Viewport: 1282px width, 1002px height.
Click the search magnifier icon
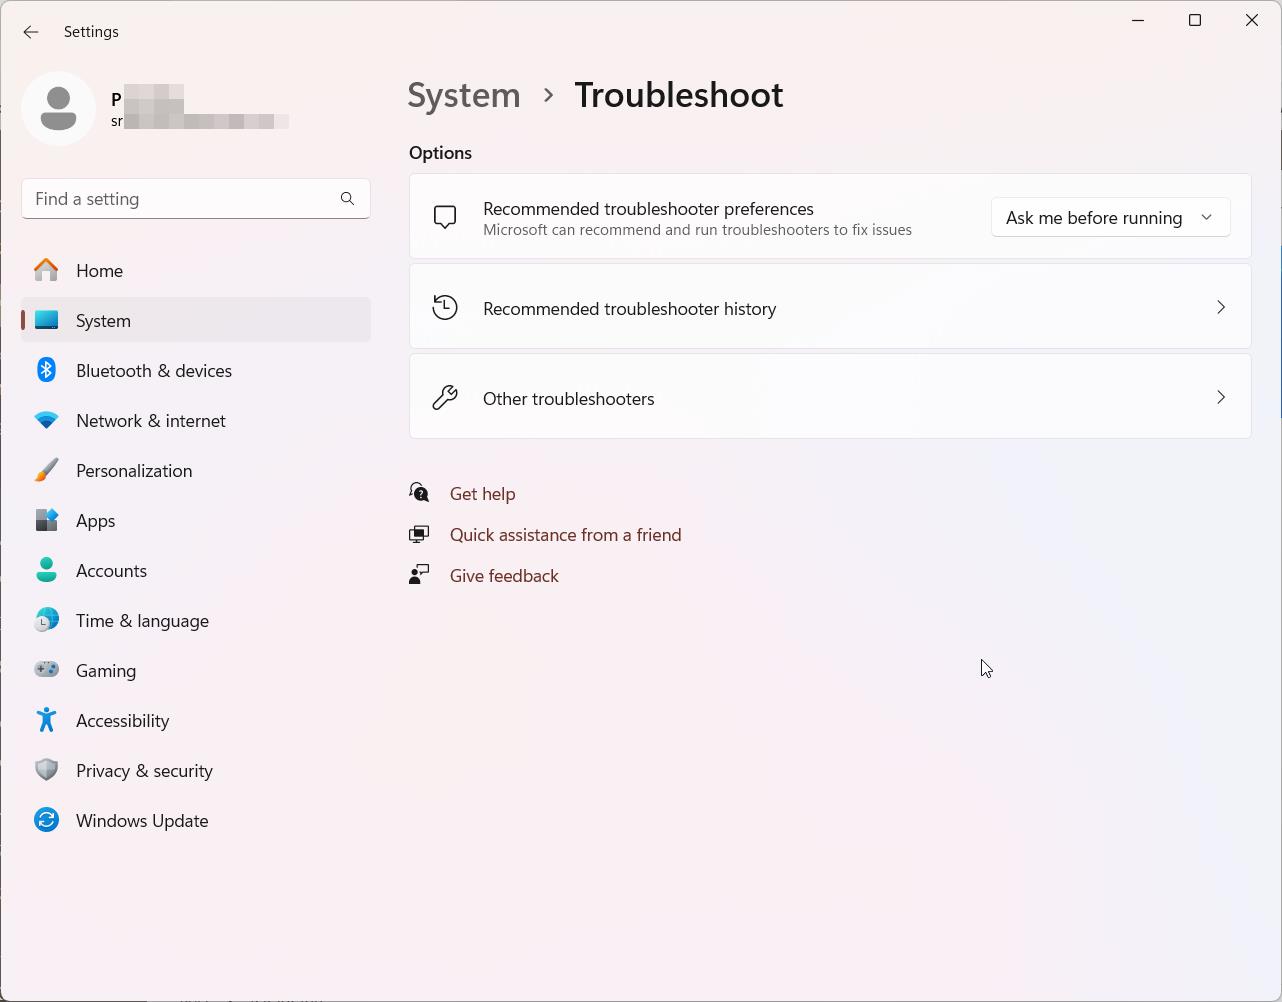pyautogui.click(x=347, y=199)
